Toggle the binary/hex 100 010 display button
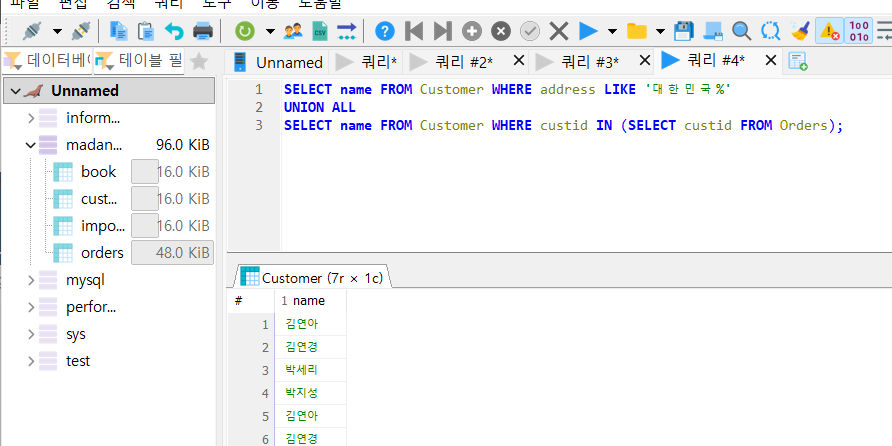 [x=858, y=31]
